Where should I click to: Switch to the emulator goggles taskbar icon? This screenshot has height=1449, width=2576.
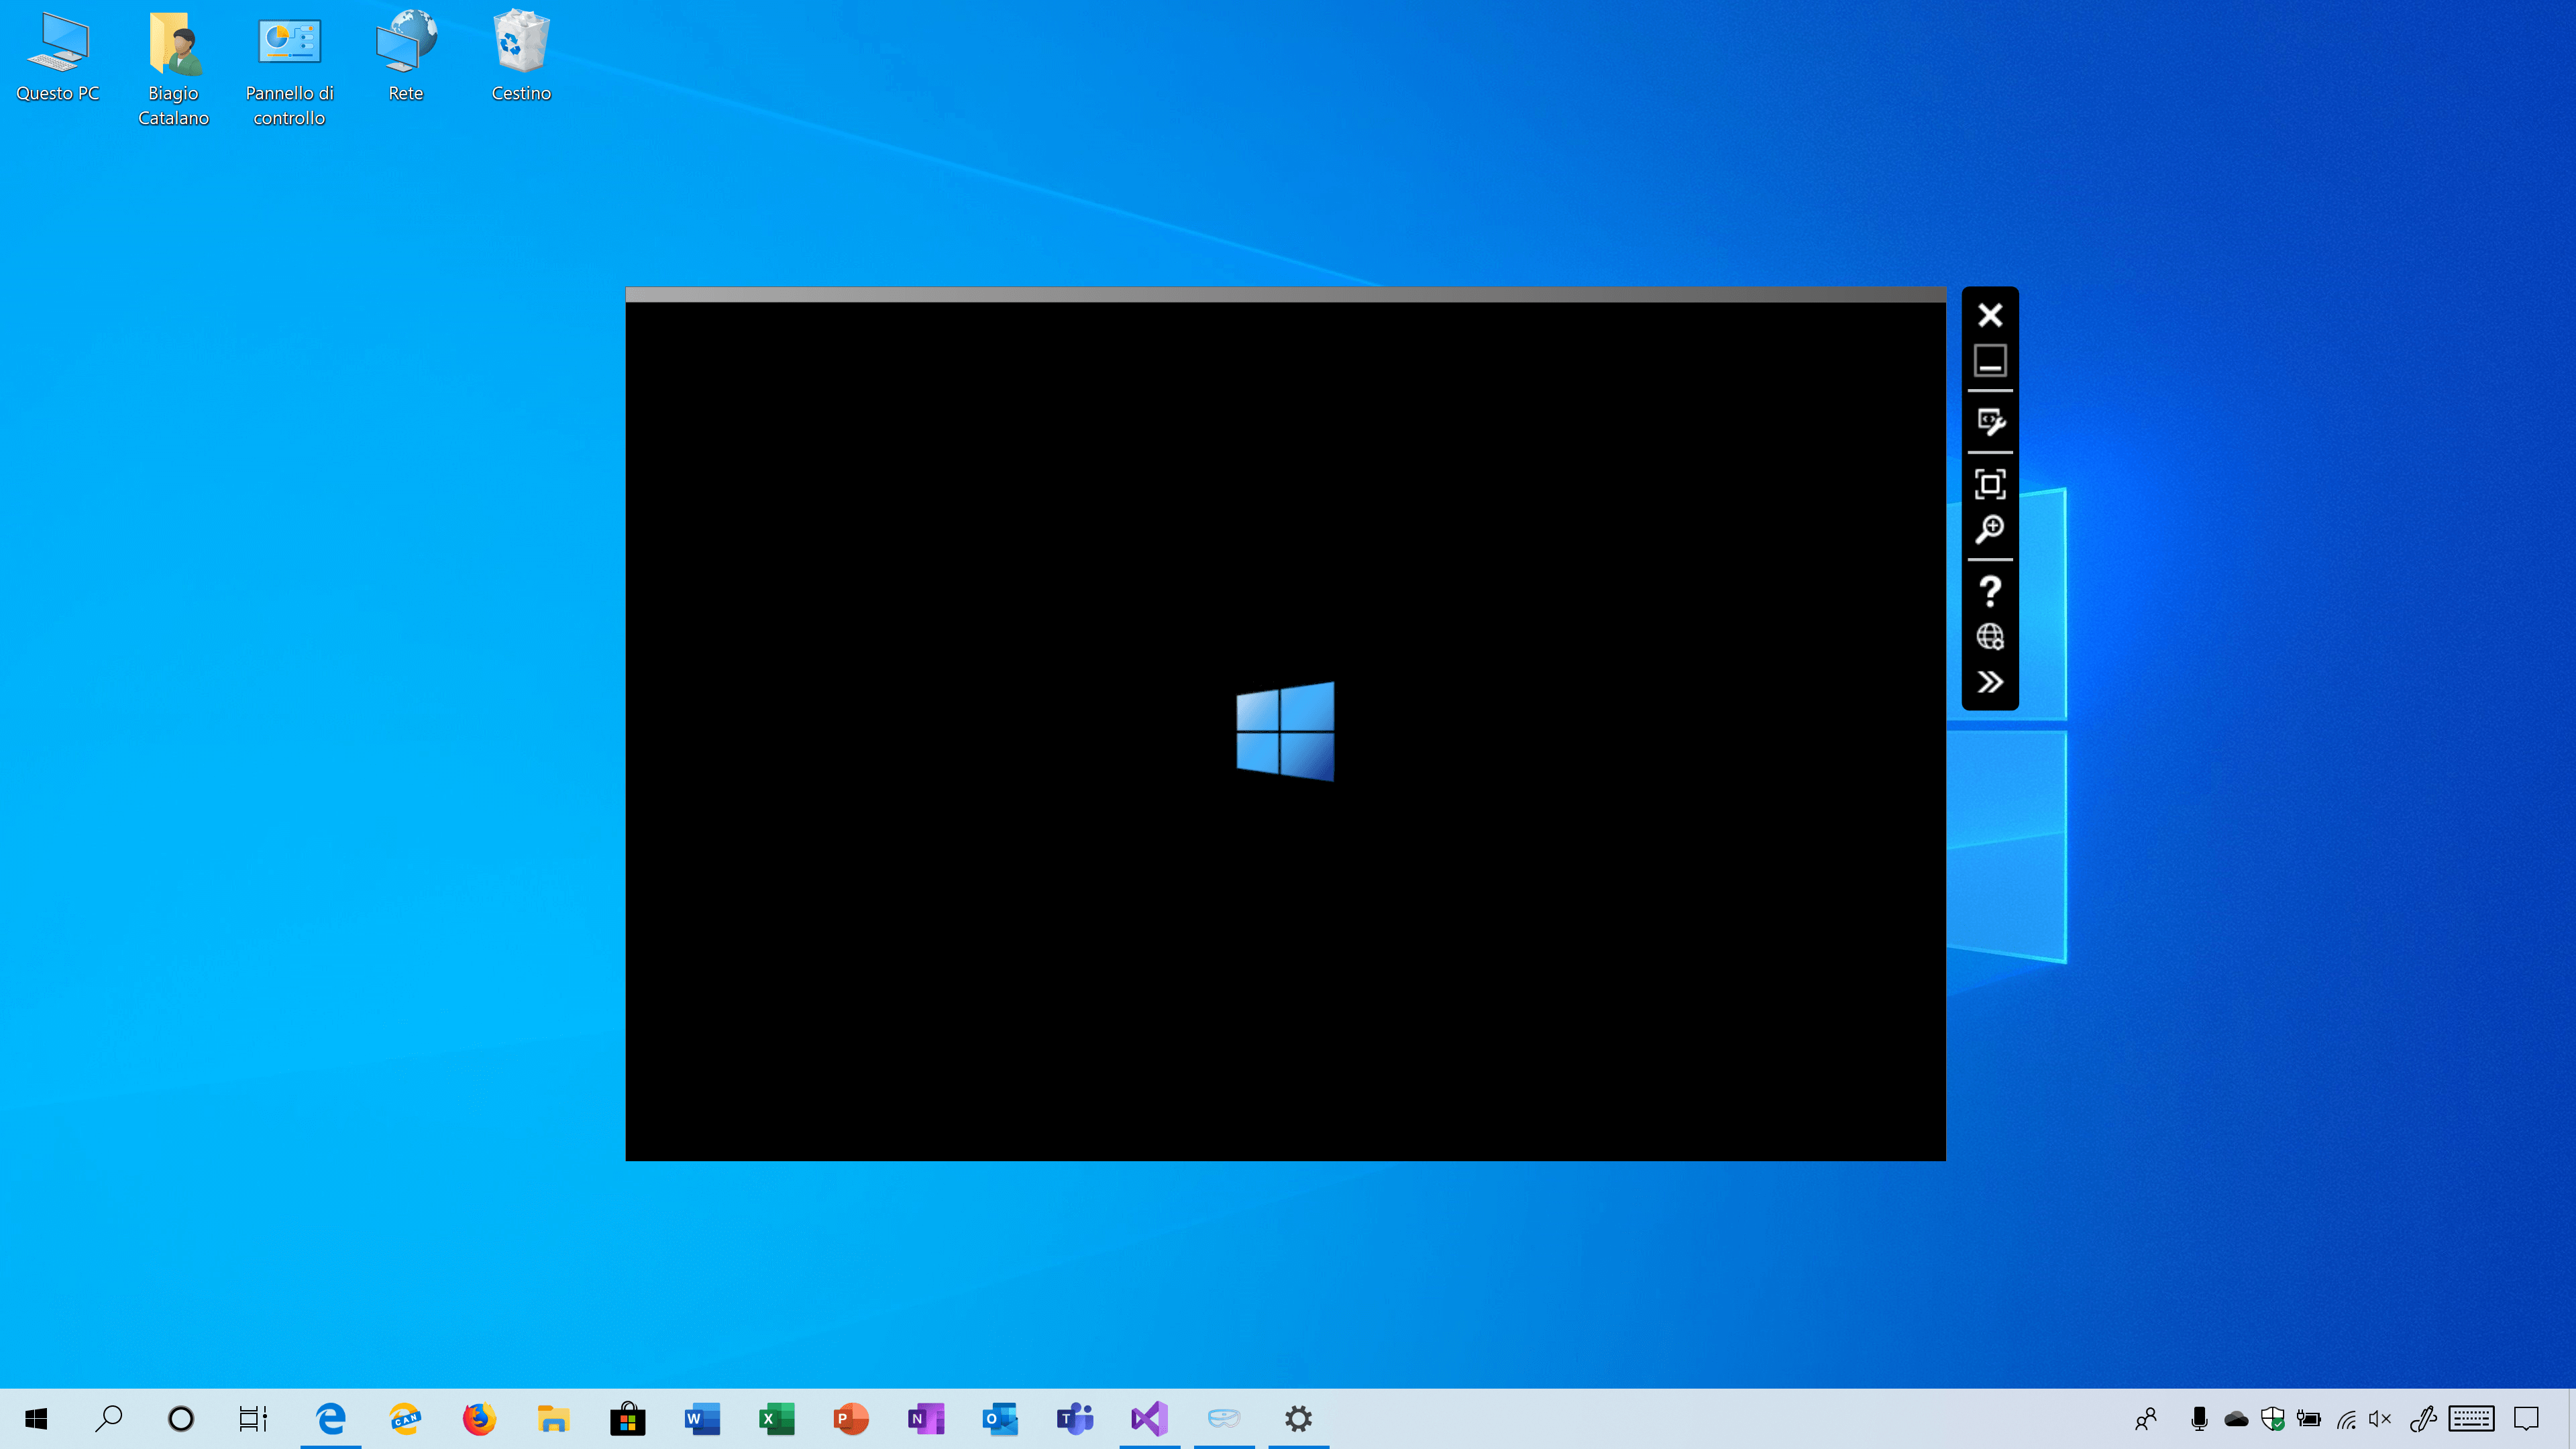1224,1418
